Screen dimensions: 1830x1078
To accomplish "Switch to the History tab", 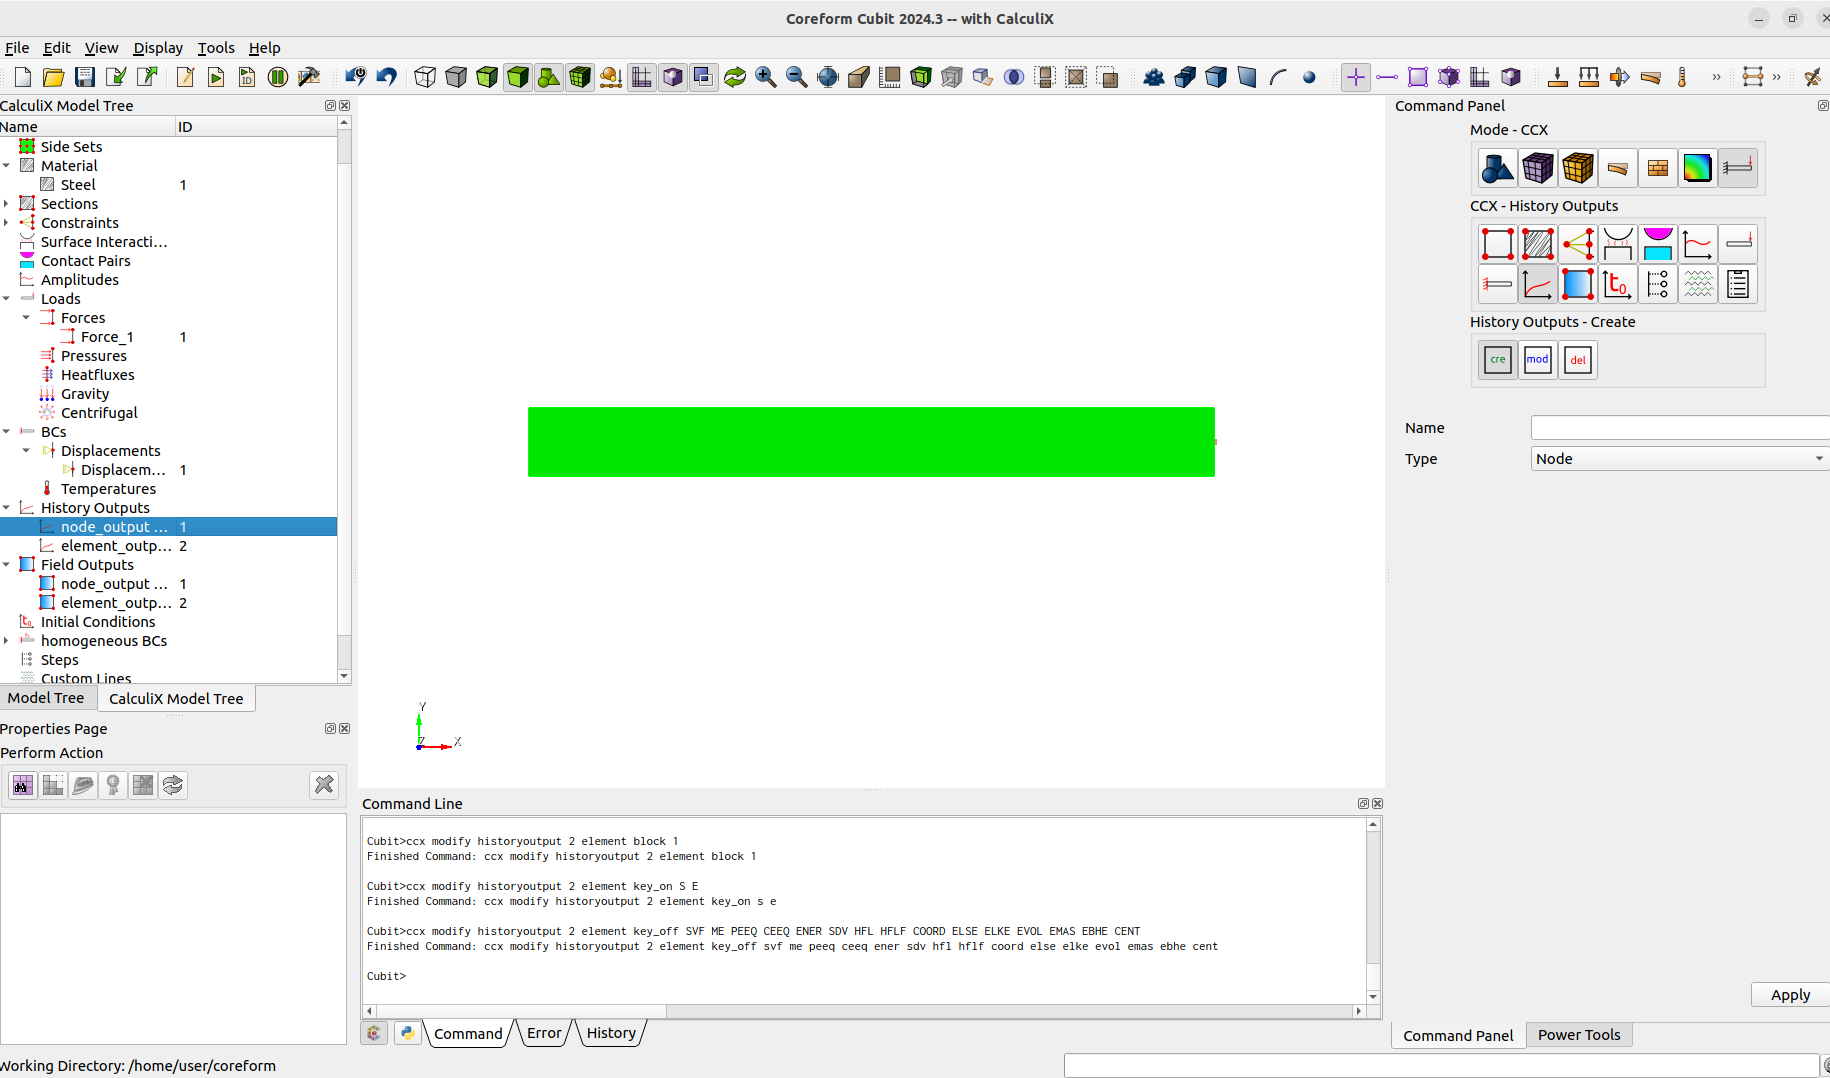I will (x=610, y=1032).
